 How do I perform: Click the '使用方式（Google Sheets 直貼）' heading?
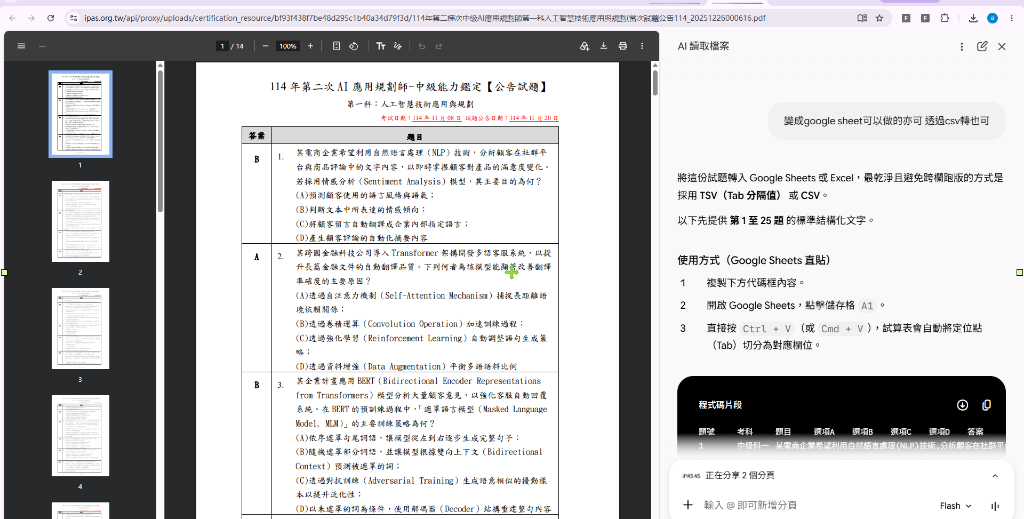click(x=754, y=260)
